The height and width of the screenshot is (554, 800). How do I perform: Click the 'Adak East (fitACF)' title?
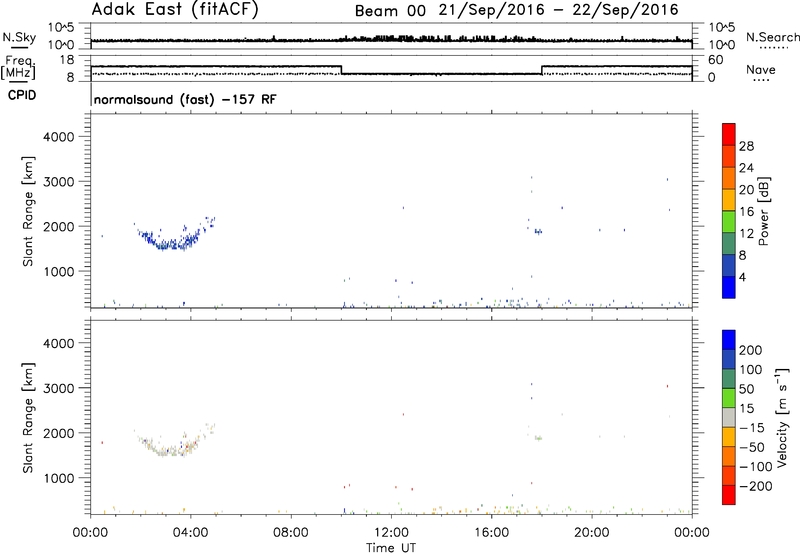coord(175,9)
